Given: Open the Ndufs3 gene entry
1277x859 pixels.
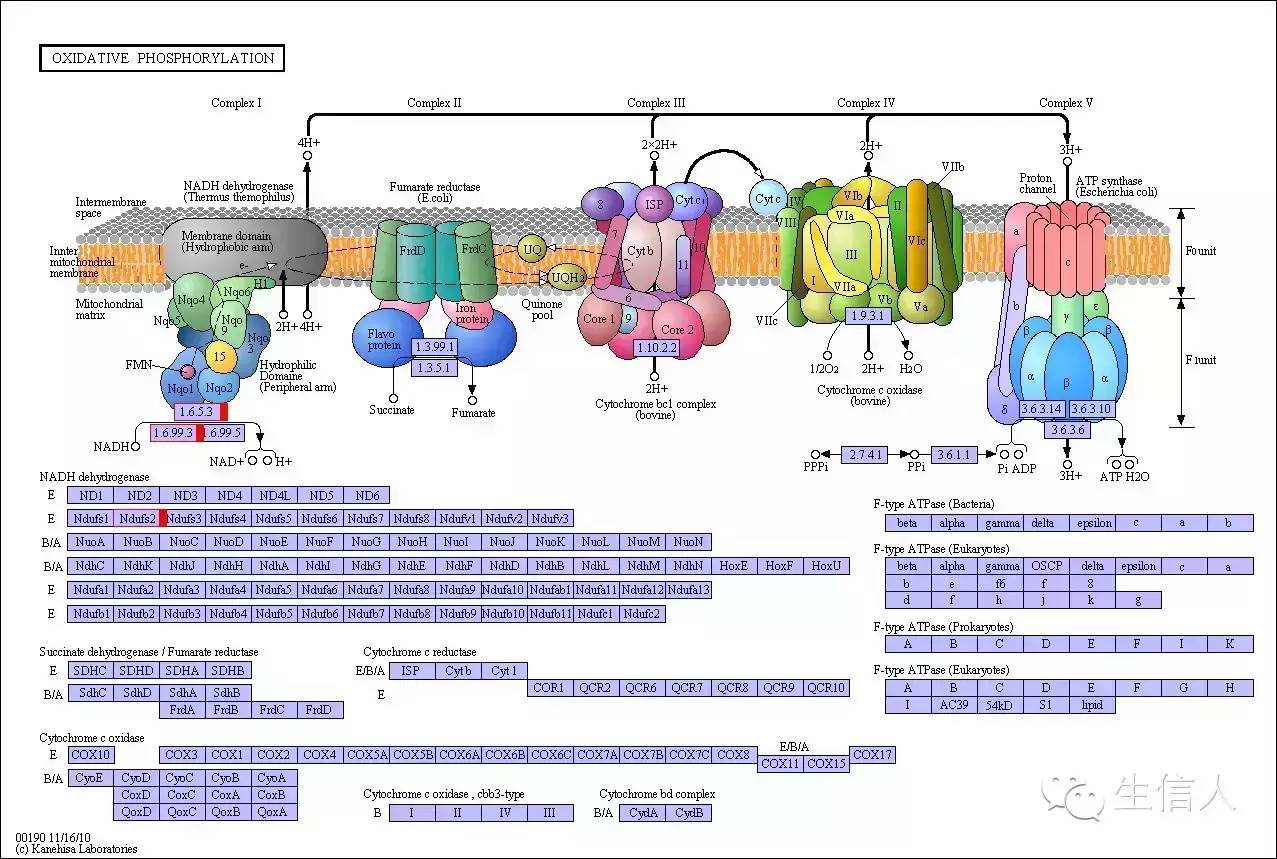Looking at the screenshot, I should tap(184, 518).
